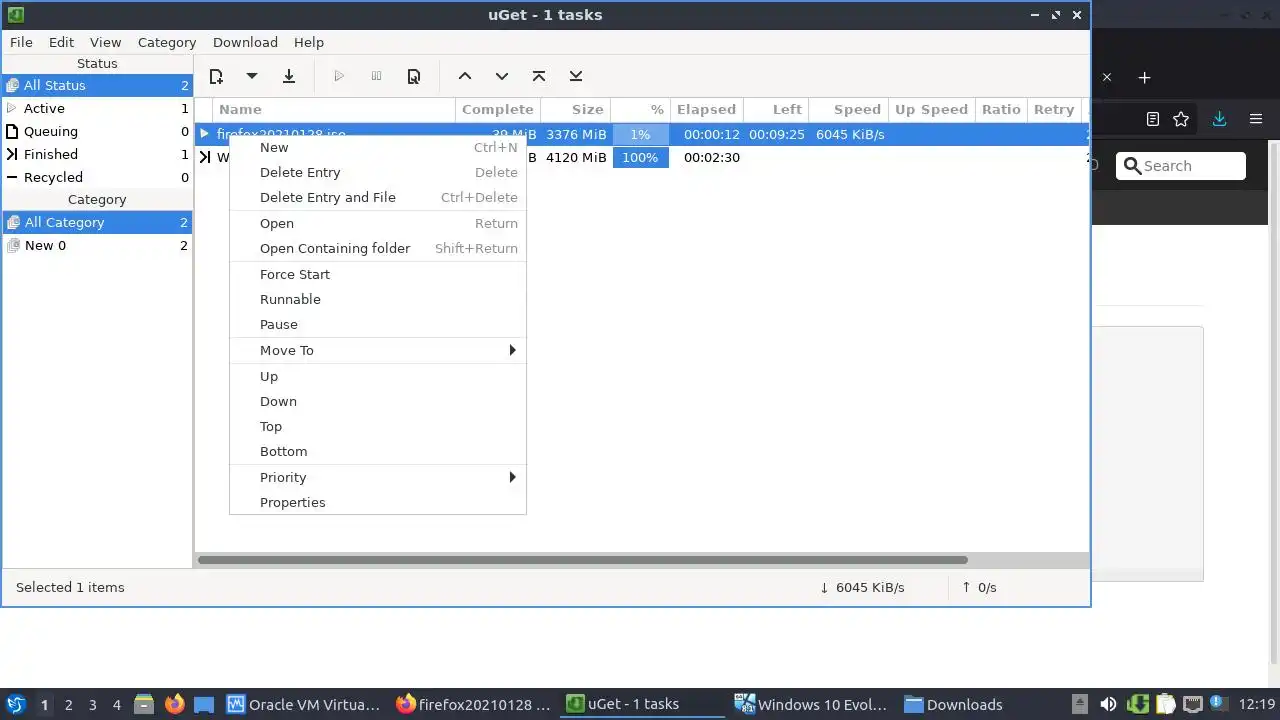The width and height of the screenshot is (1280, 720).
Task: Select the Active status filter
Action: pyautogui.click(x=97, y=108)
